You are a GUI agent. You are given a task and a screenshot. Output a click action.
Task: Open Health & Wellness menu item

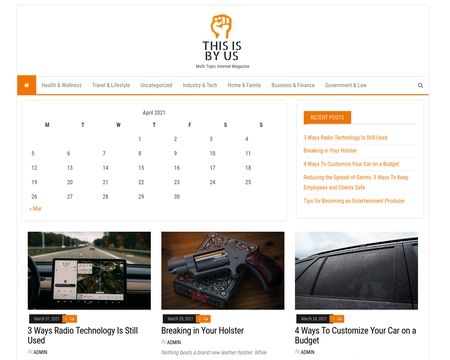point(62,85)
